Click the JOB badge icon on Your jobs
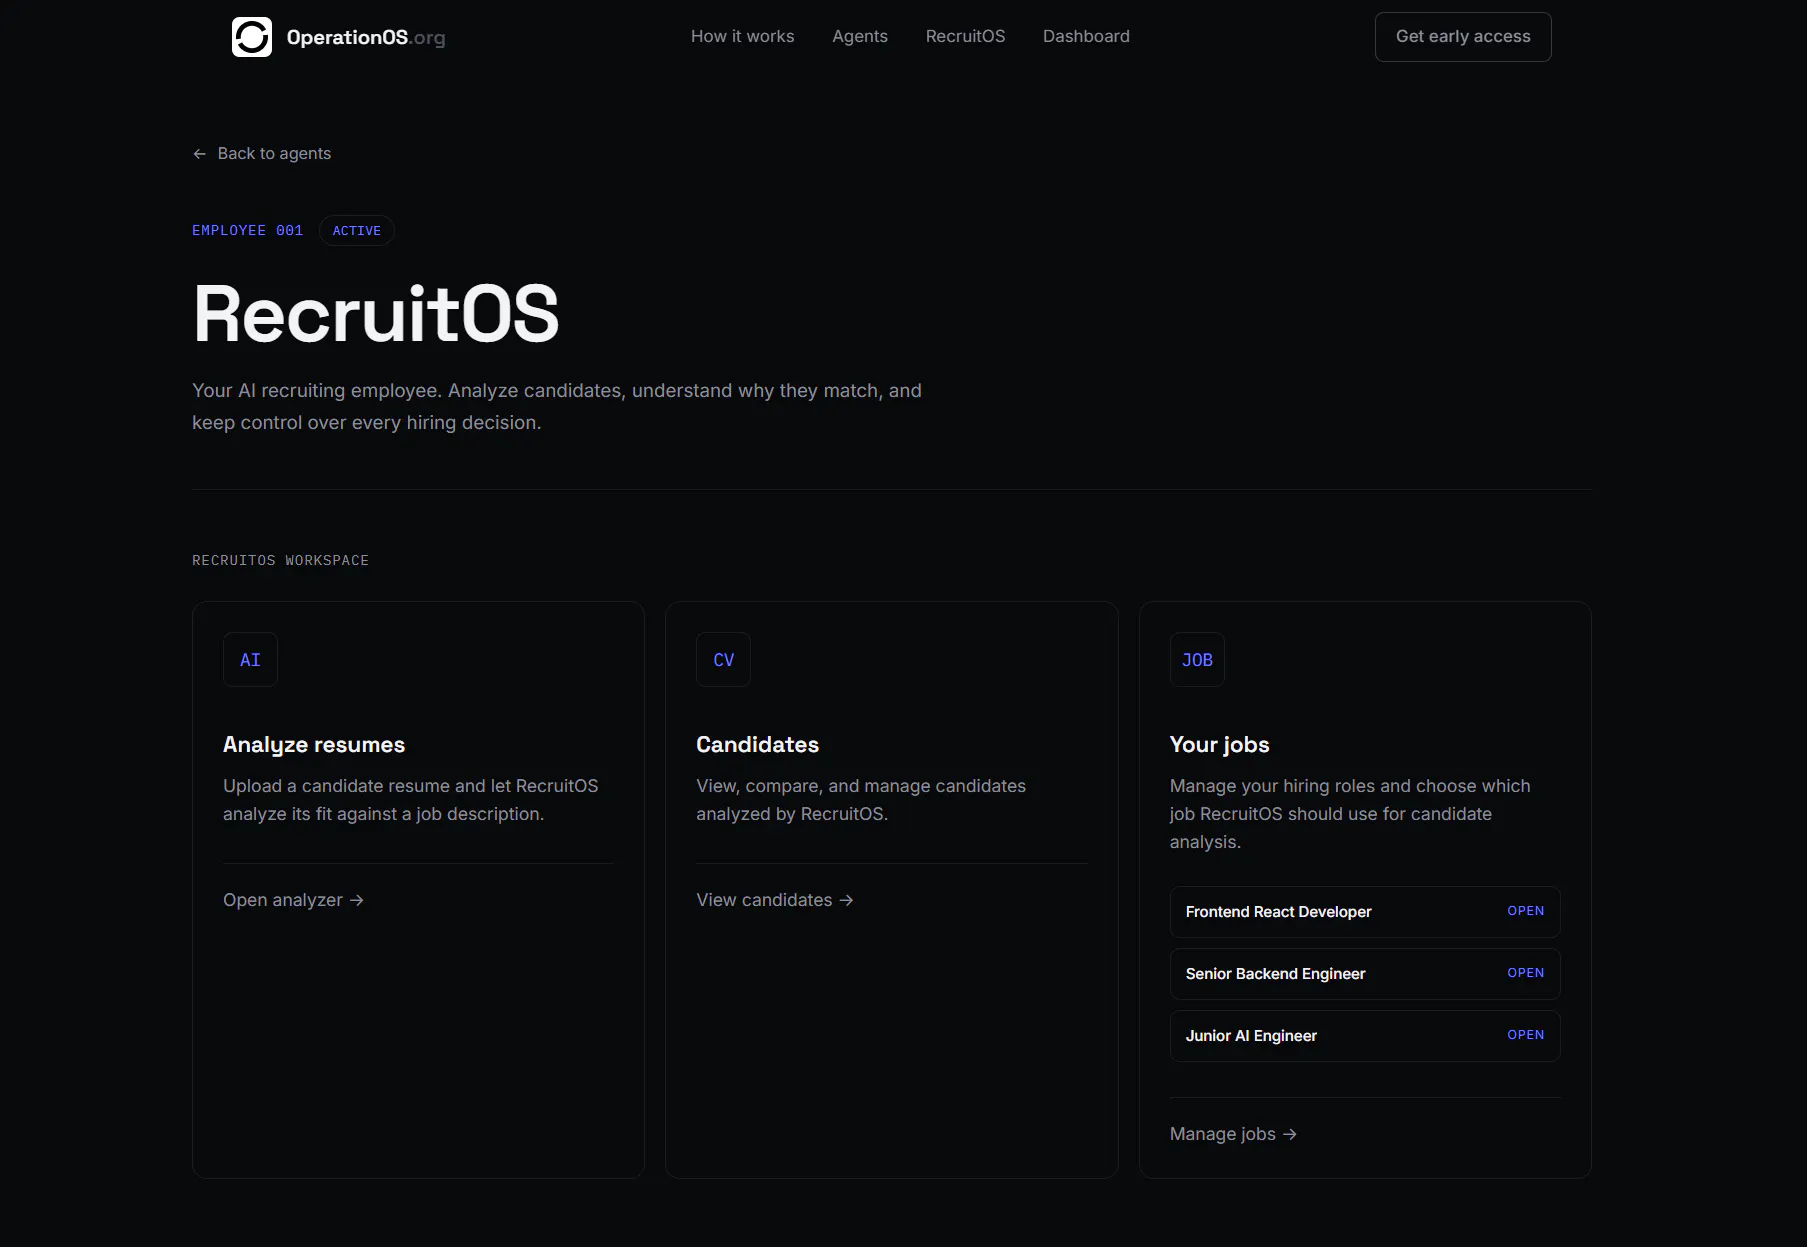This screenshot has width=1807, height=1247. [1197, 660]
